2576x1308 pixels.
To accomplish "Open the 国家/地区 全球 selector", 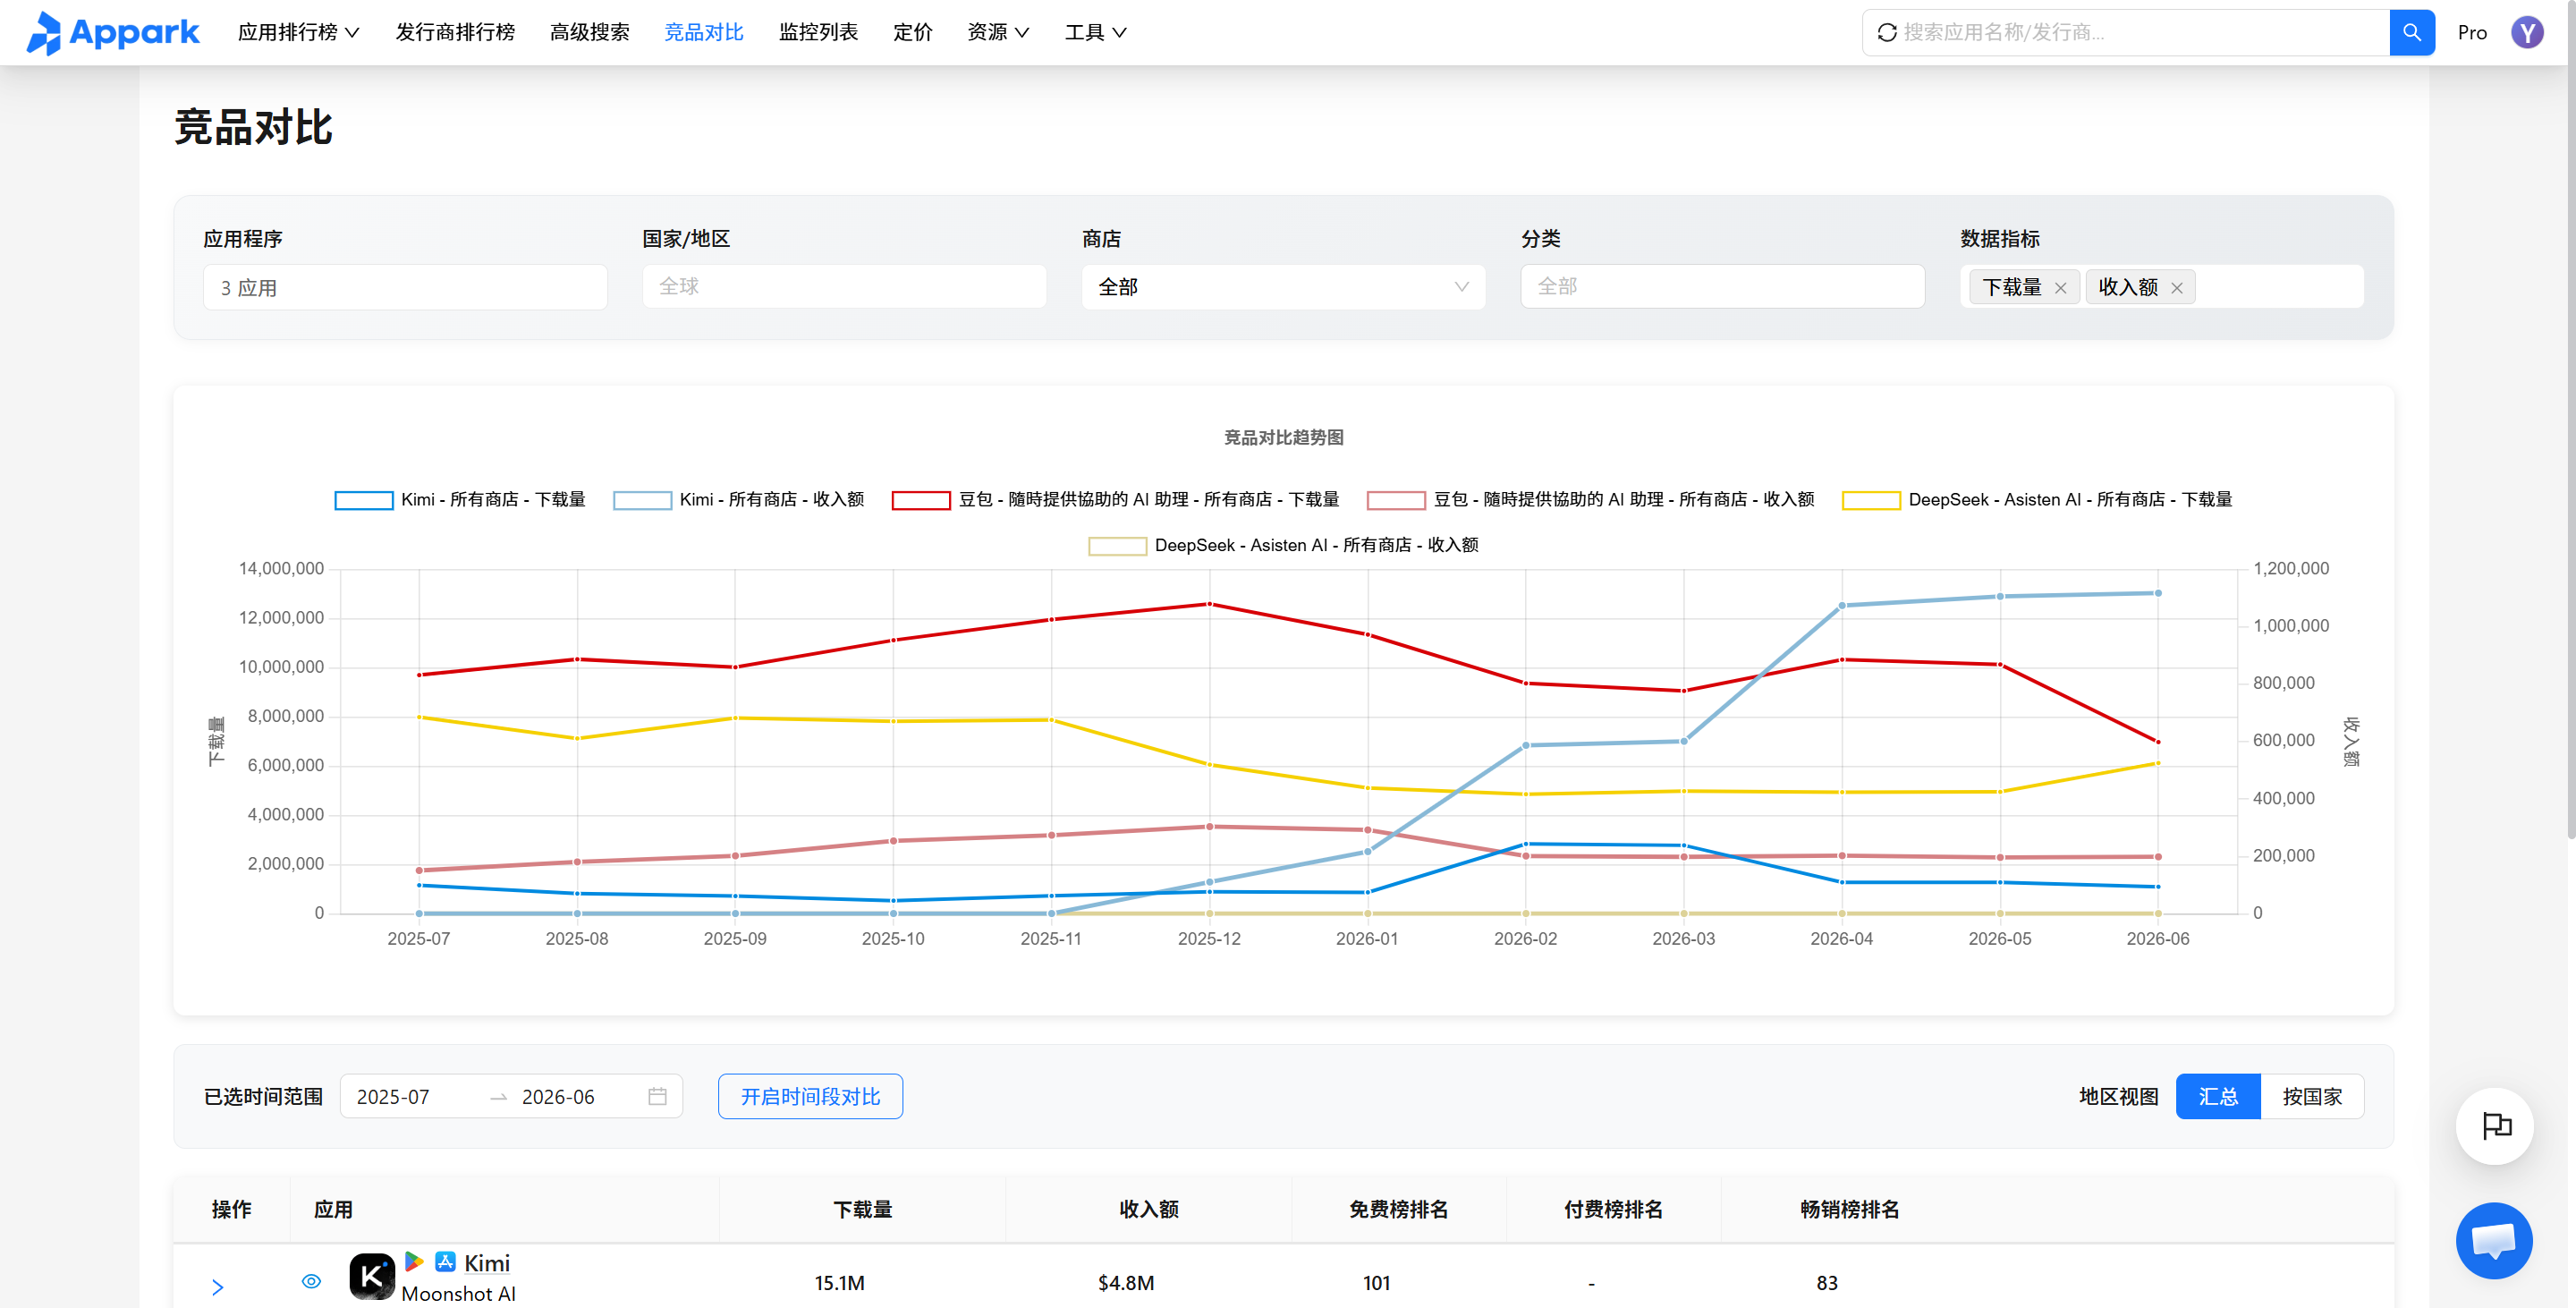I will tap(844, 287).
